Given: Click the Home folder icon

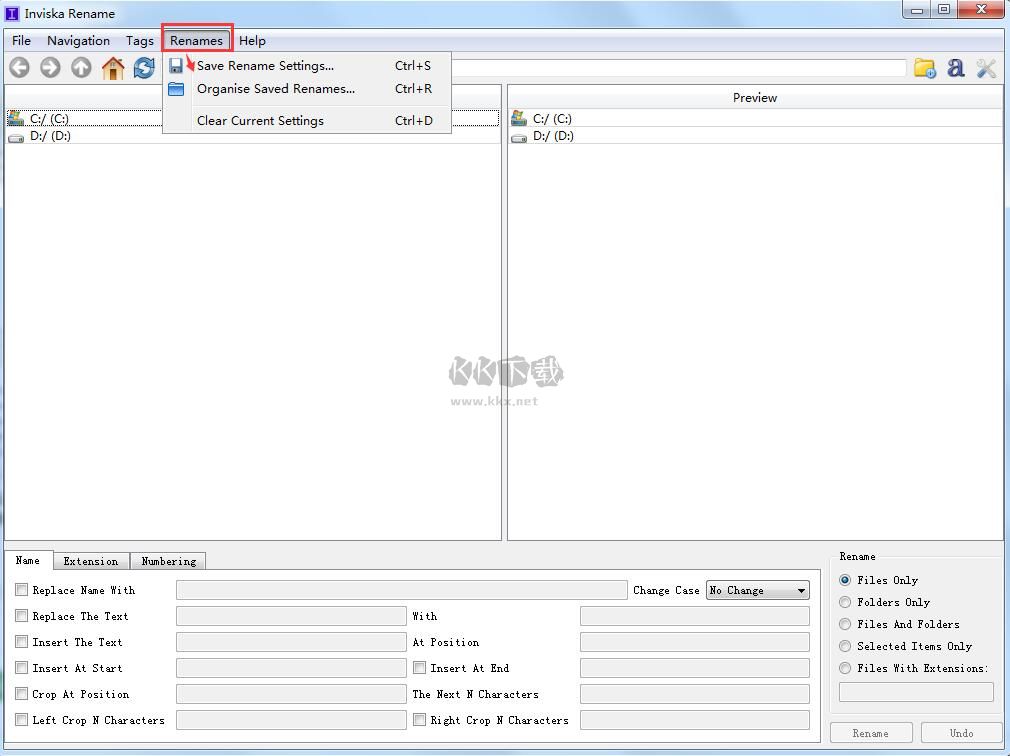Looking at the screenshot, I should pos(113,67).
